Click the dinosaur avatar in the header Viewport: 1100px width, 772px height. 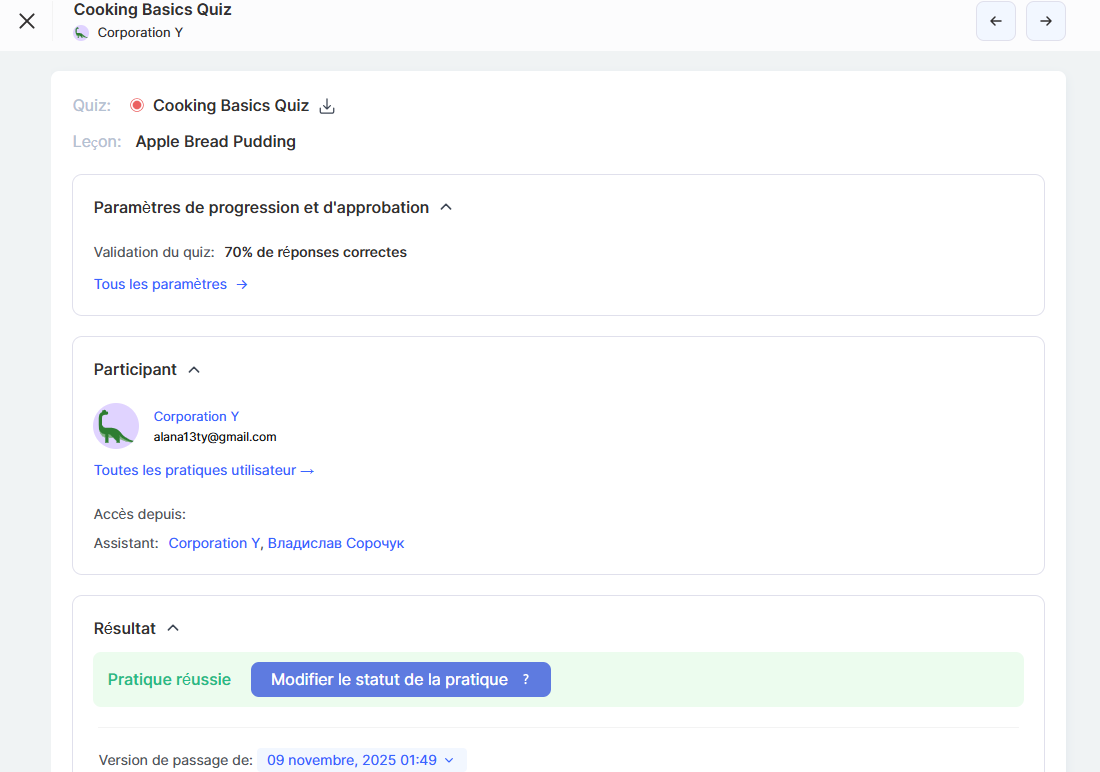(x=82, y=33)
